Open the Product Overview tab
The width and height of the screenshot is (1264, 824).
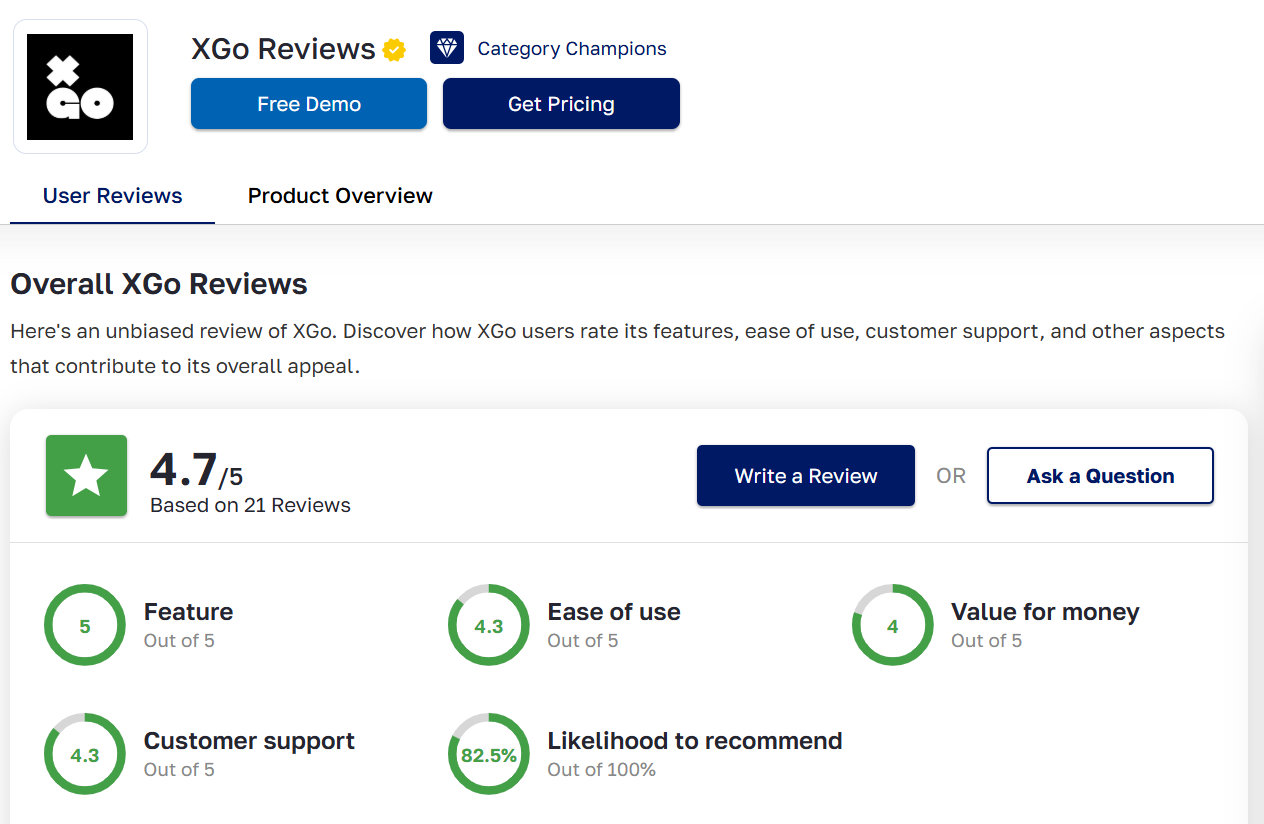coord(340,196)
